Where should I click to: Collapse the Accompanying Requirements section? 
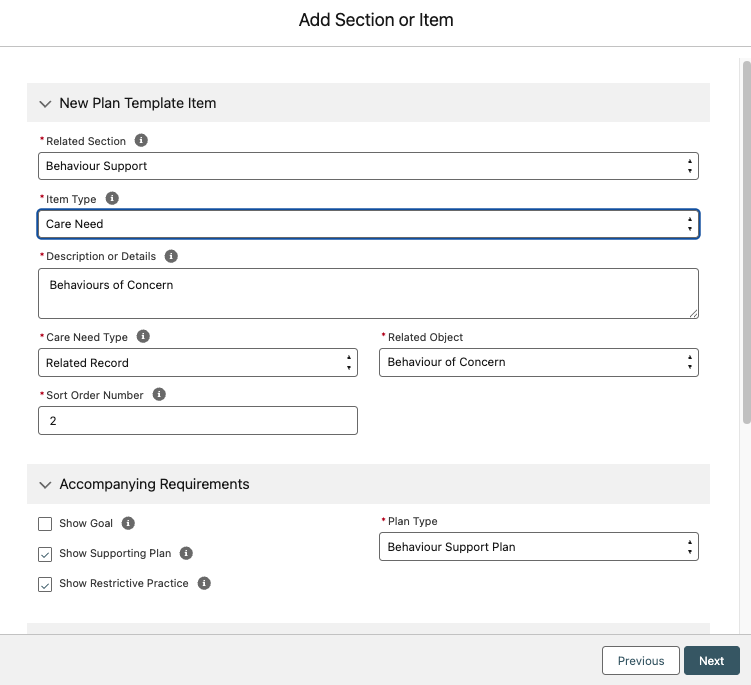click(x=44, y=484)
